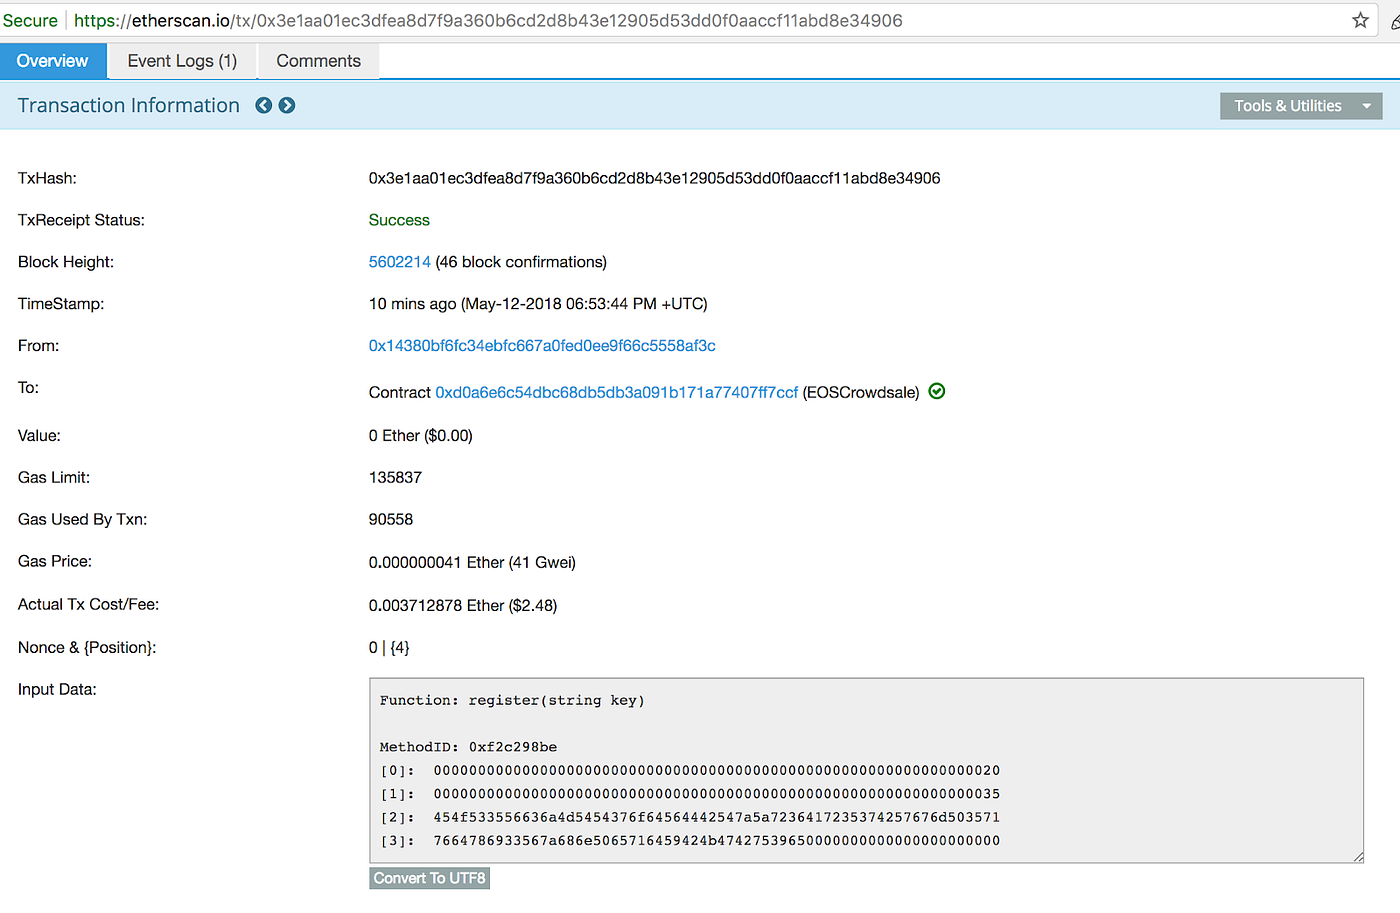Image resolution: width=1400 pixels, height=913 pixels.
Task: Click the Nonce & {Position} label
Action: coord(87,648)
